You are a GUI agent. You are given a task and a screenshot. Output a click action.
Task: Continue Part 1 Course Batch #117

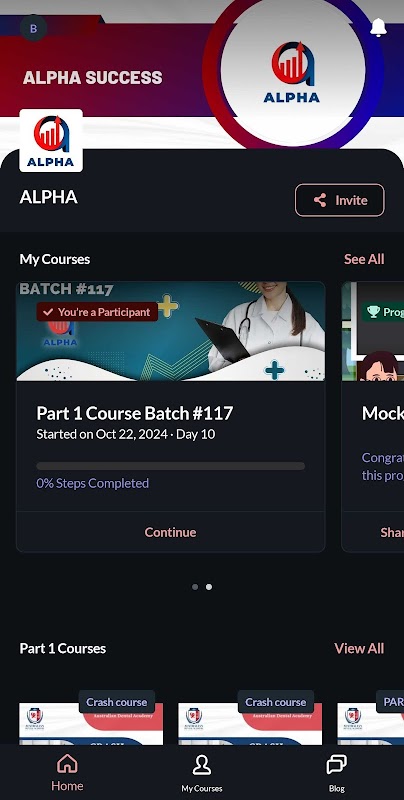[x=170, y=532]
